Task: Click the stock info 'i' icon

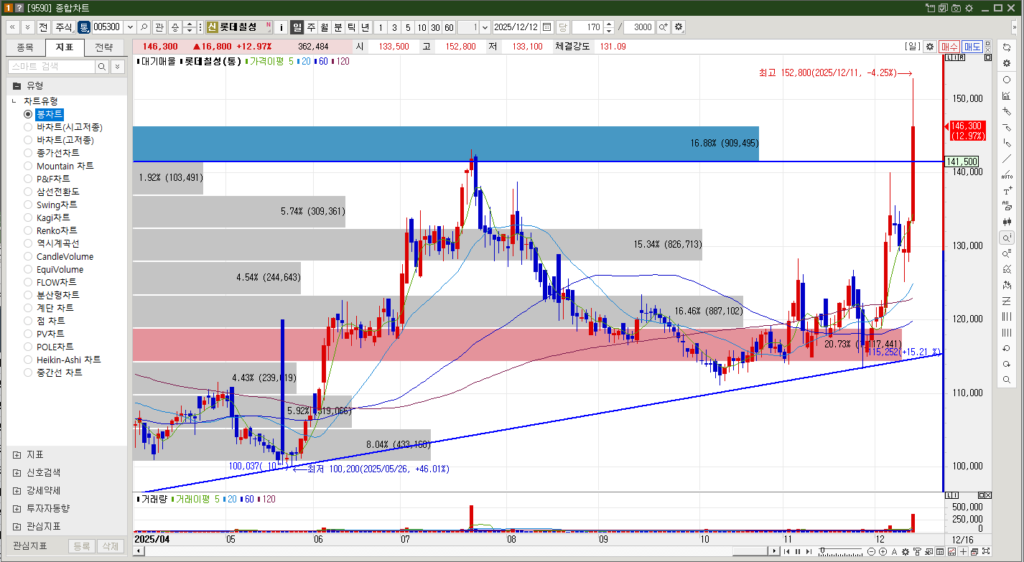Action: pos(281,26)
